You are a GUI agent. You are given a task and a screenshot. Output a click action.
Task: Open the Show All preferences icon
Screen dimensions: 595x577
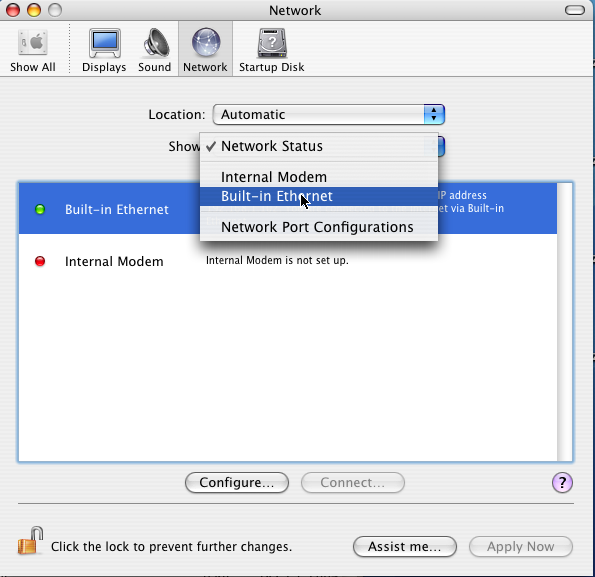pyautogui.click(x=33, y=50)
